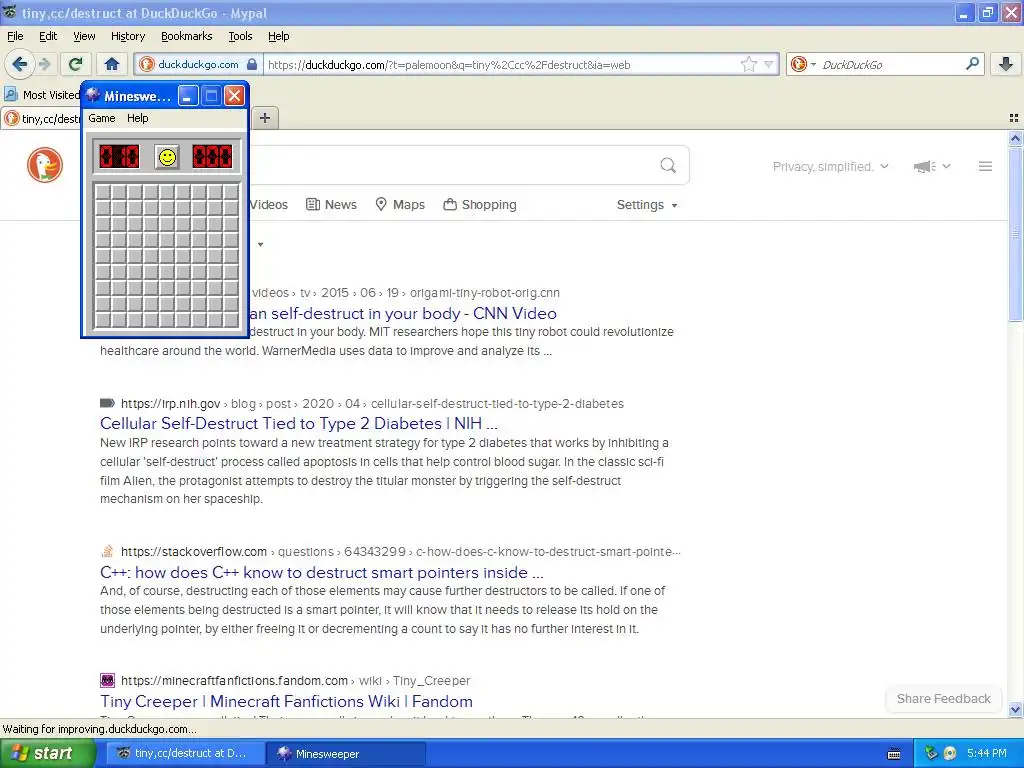Click the scrollbar up arrow of the page
The height and width of the screenshot is (768, 1024).
[x=1015, y=138]
